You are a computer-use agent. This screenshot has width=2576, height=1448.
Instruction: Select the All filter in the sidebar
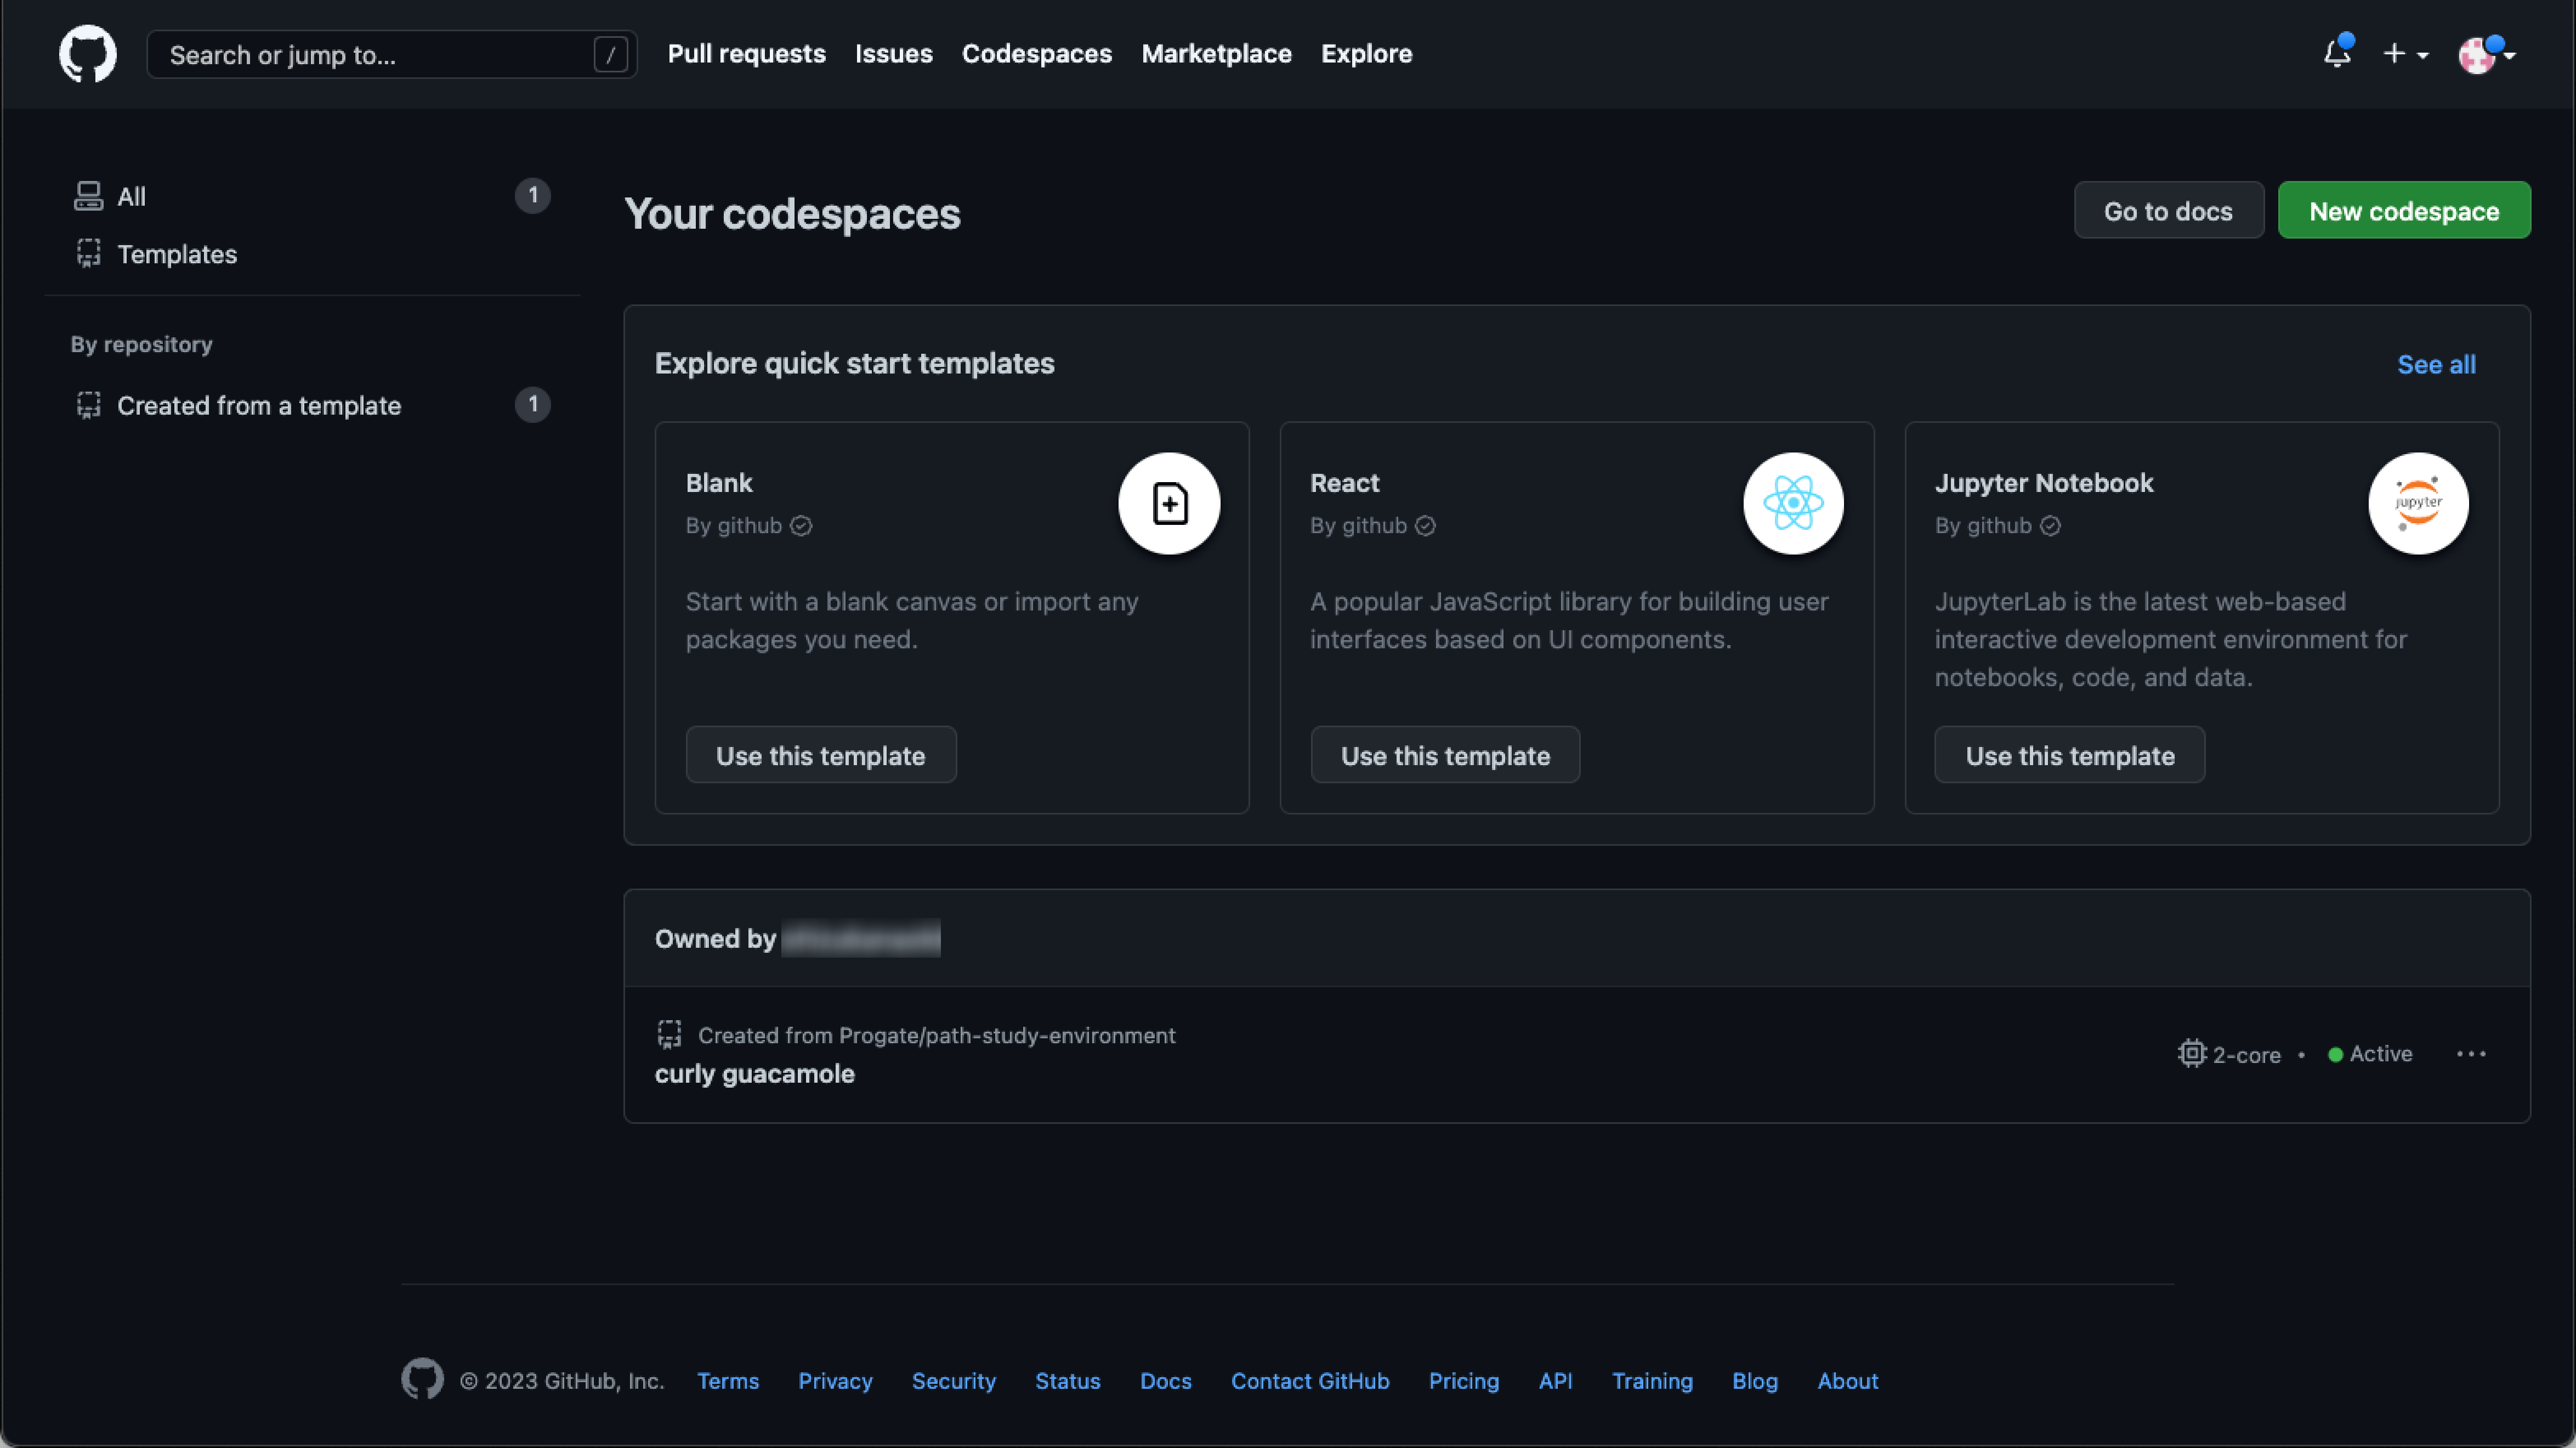pos(130,196)
